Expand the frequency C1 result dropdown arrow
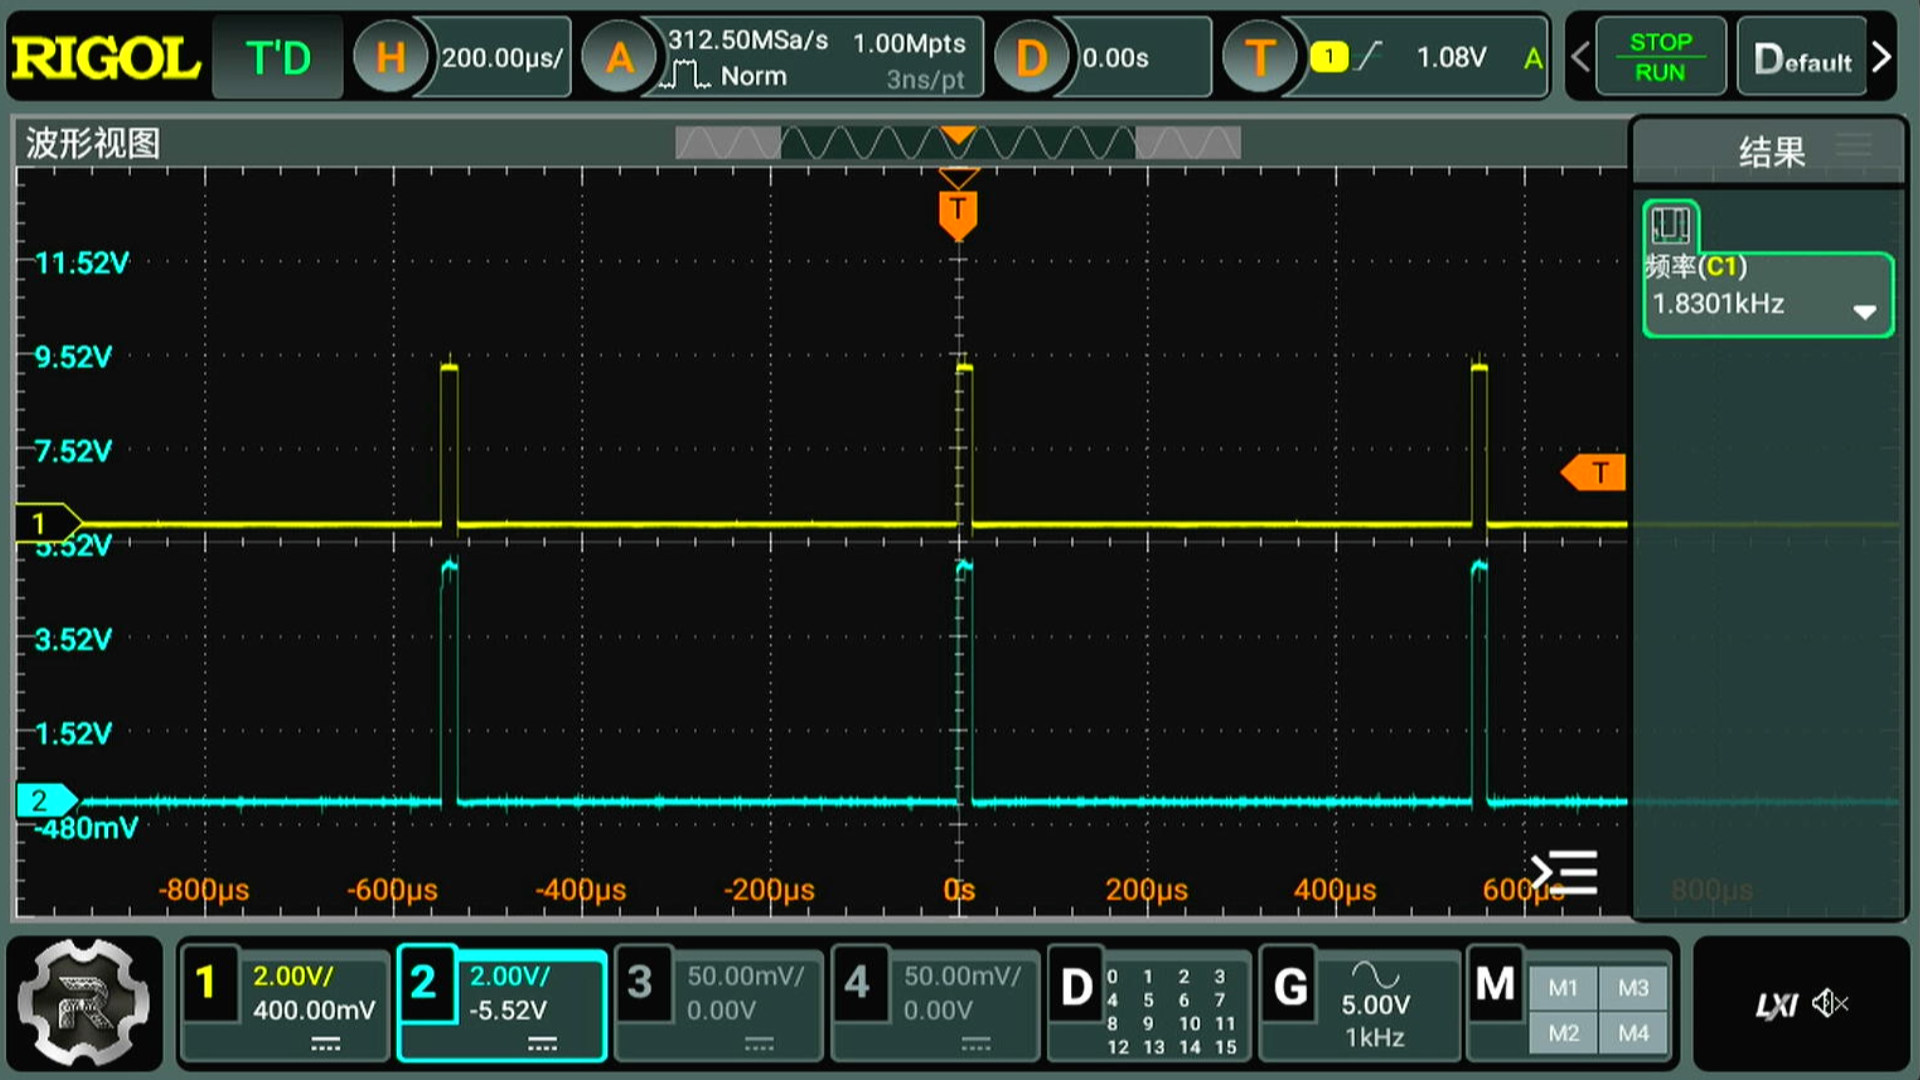 [1863, 312]
